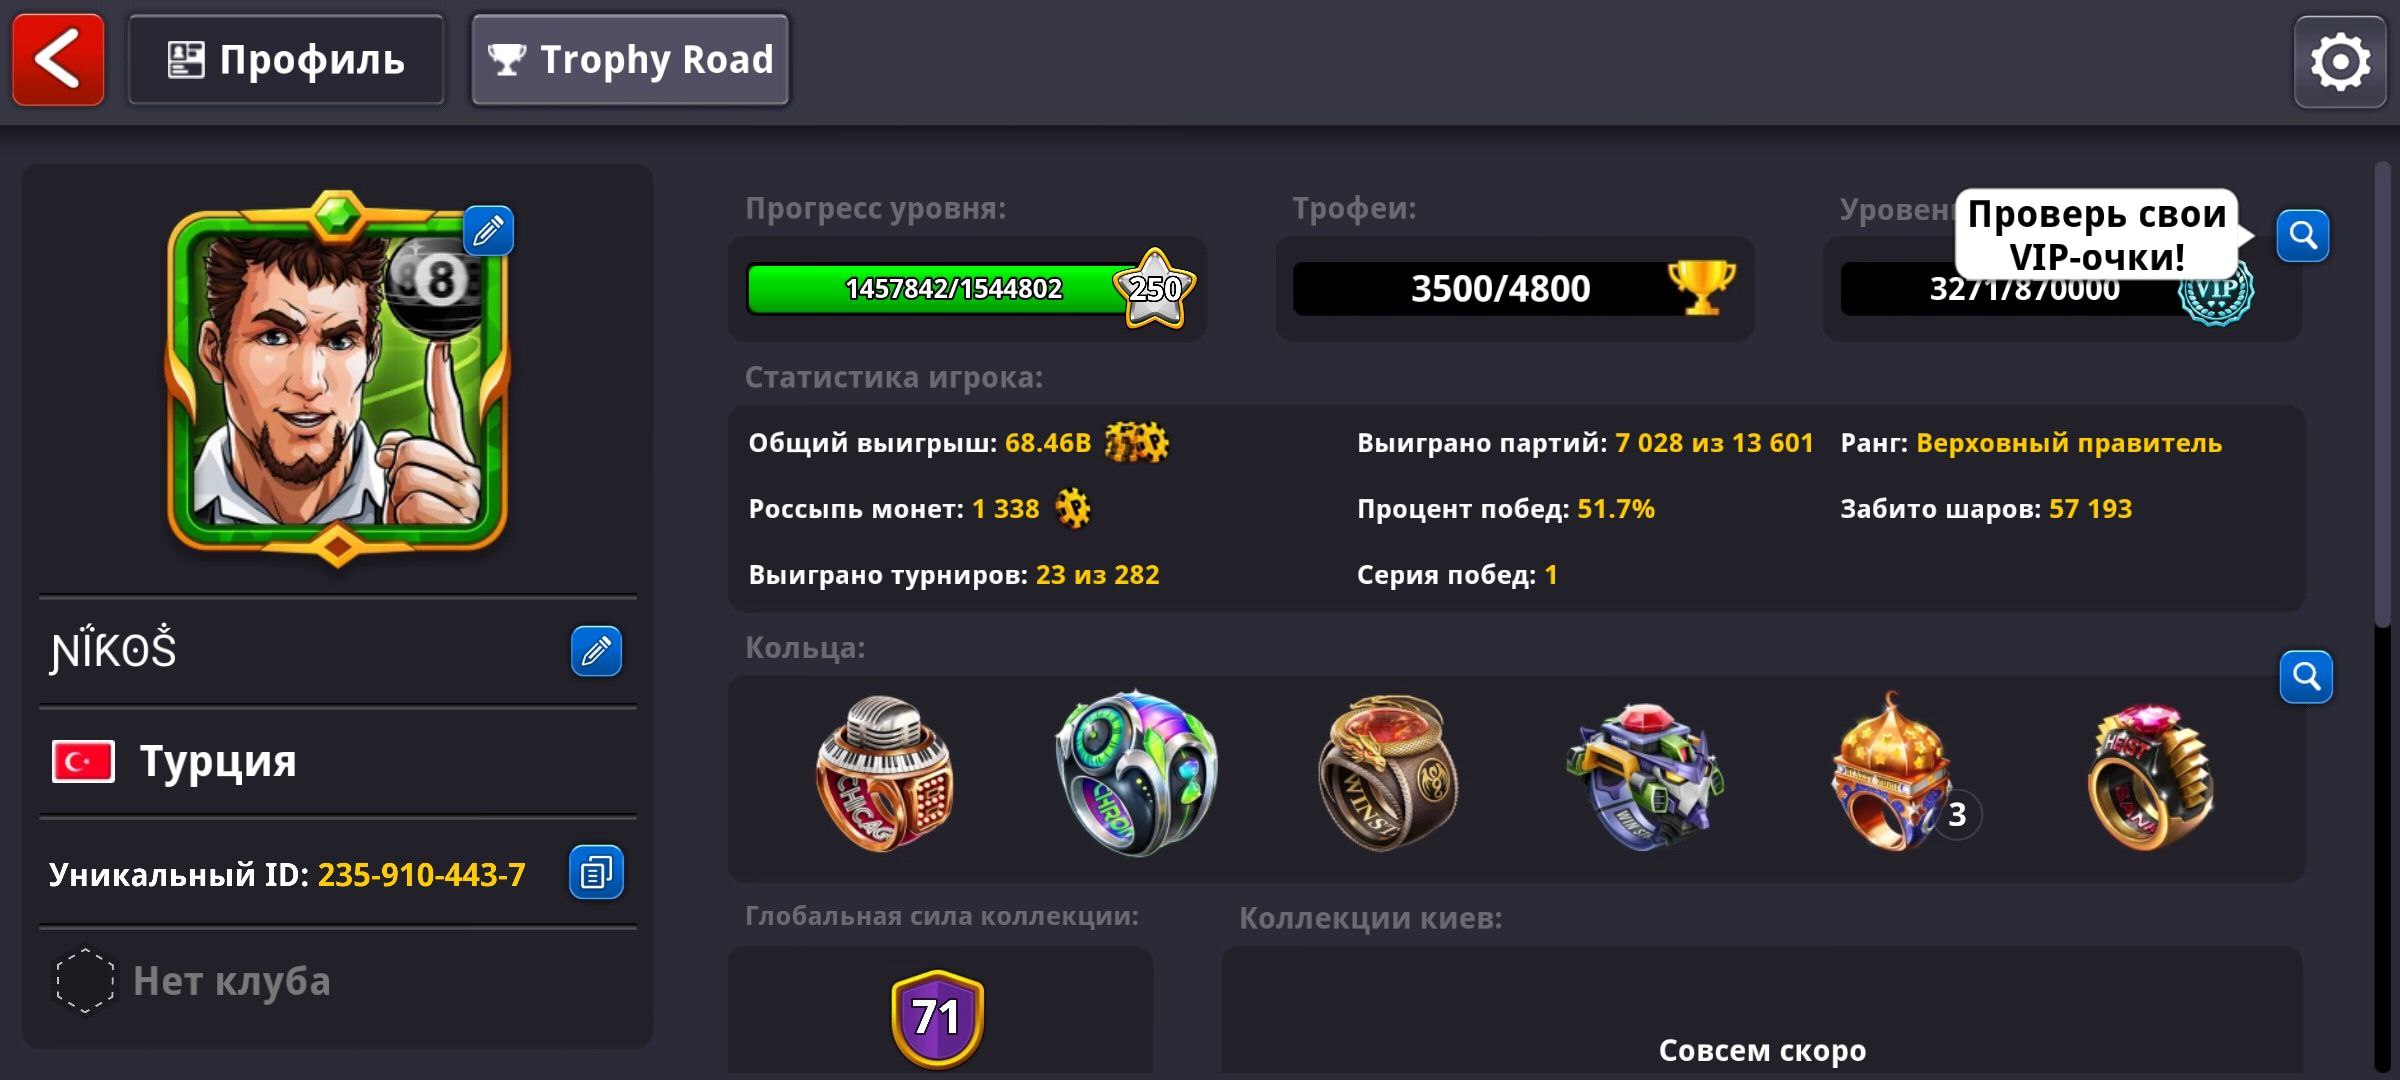
Task: Select the Chicago microphone ring
Action: point(885,775)
